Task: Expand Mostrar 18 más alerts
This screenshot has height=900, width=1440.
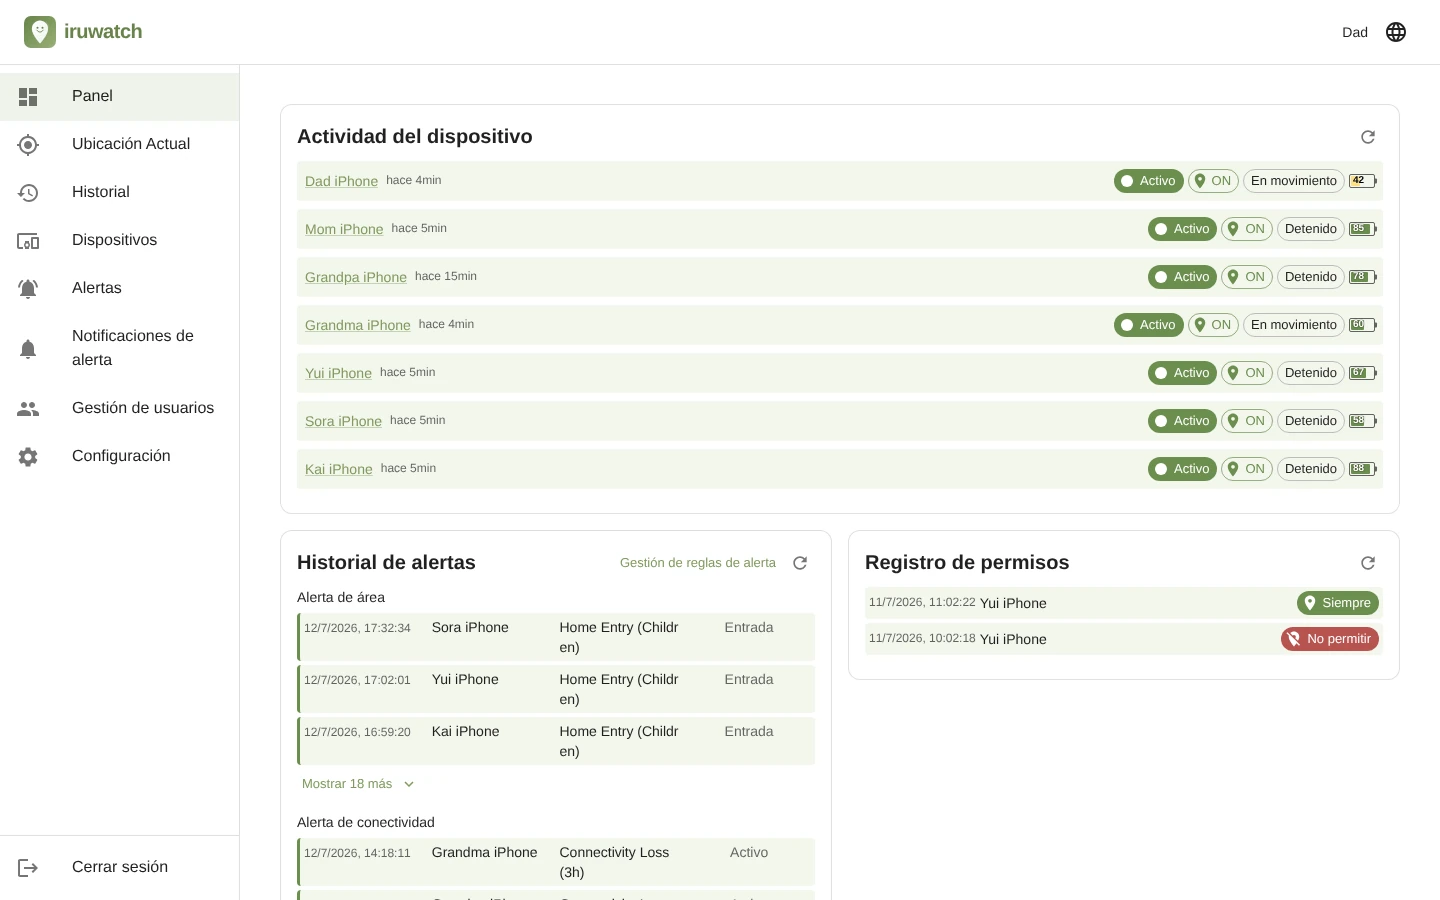Action: pyautogui.click(x=358, y=784)
